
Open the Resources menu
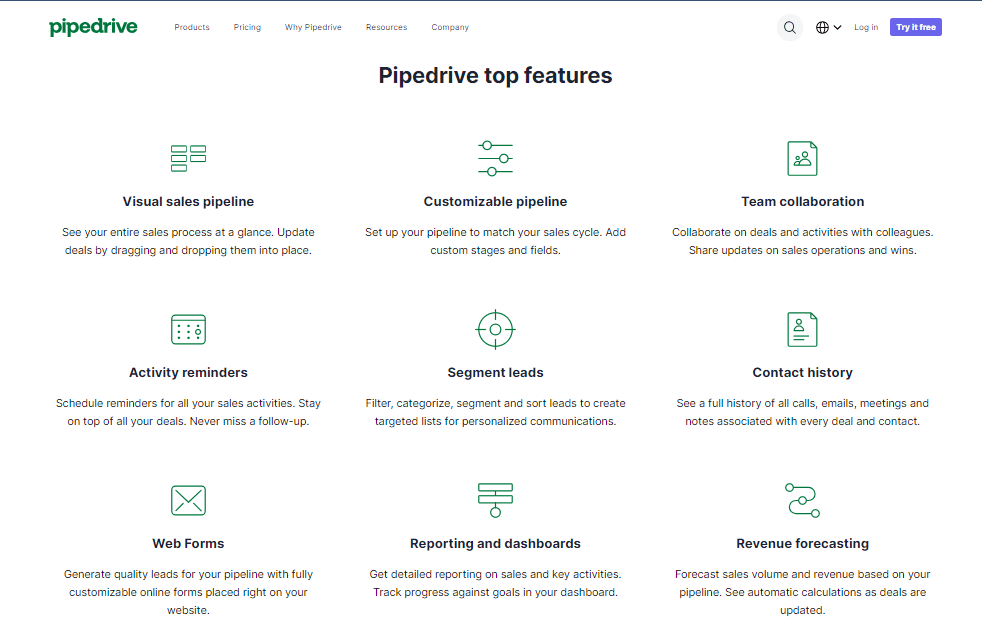pyautogui.click(x=386, y=28)
